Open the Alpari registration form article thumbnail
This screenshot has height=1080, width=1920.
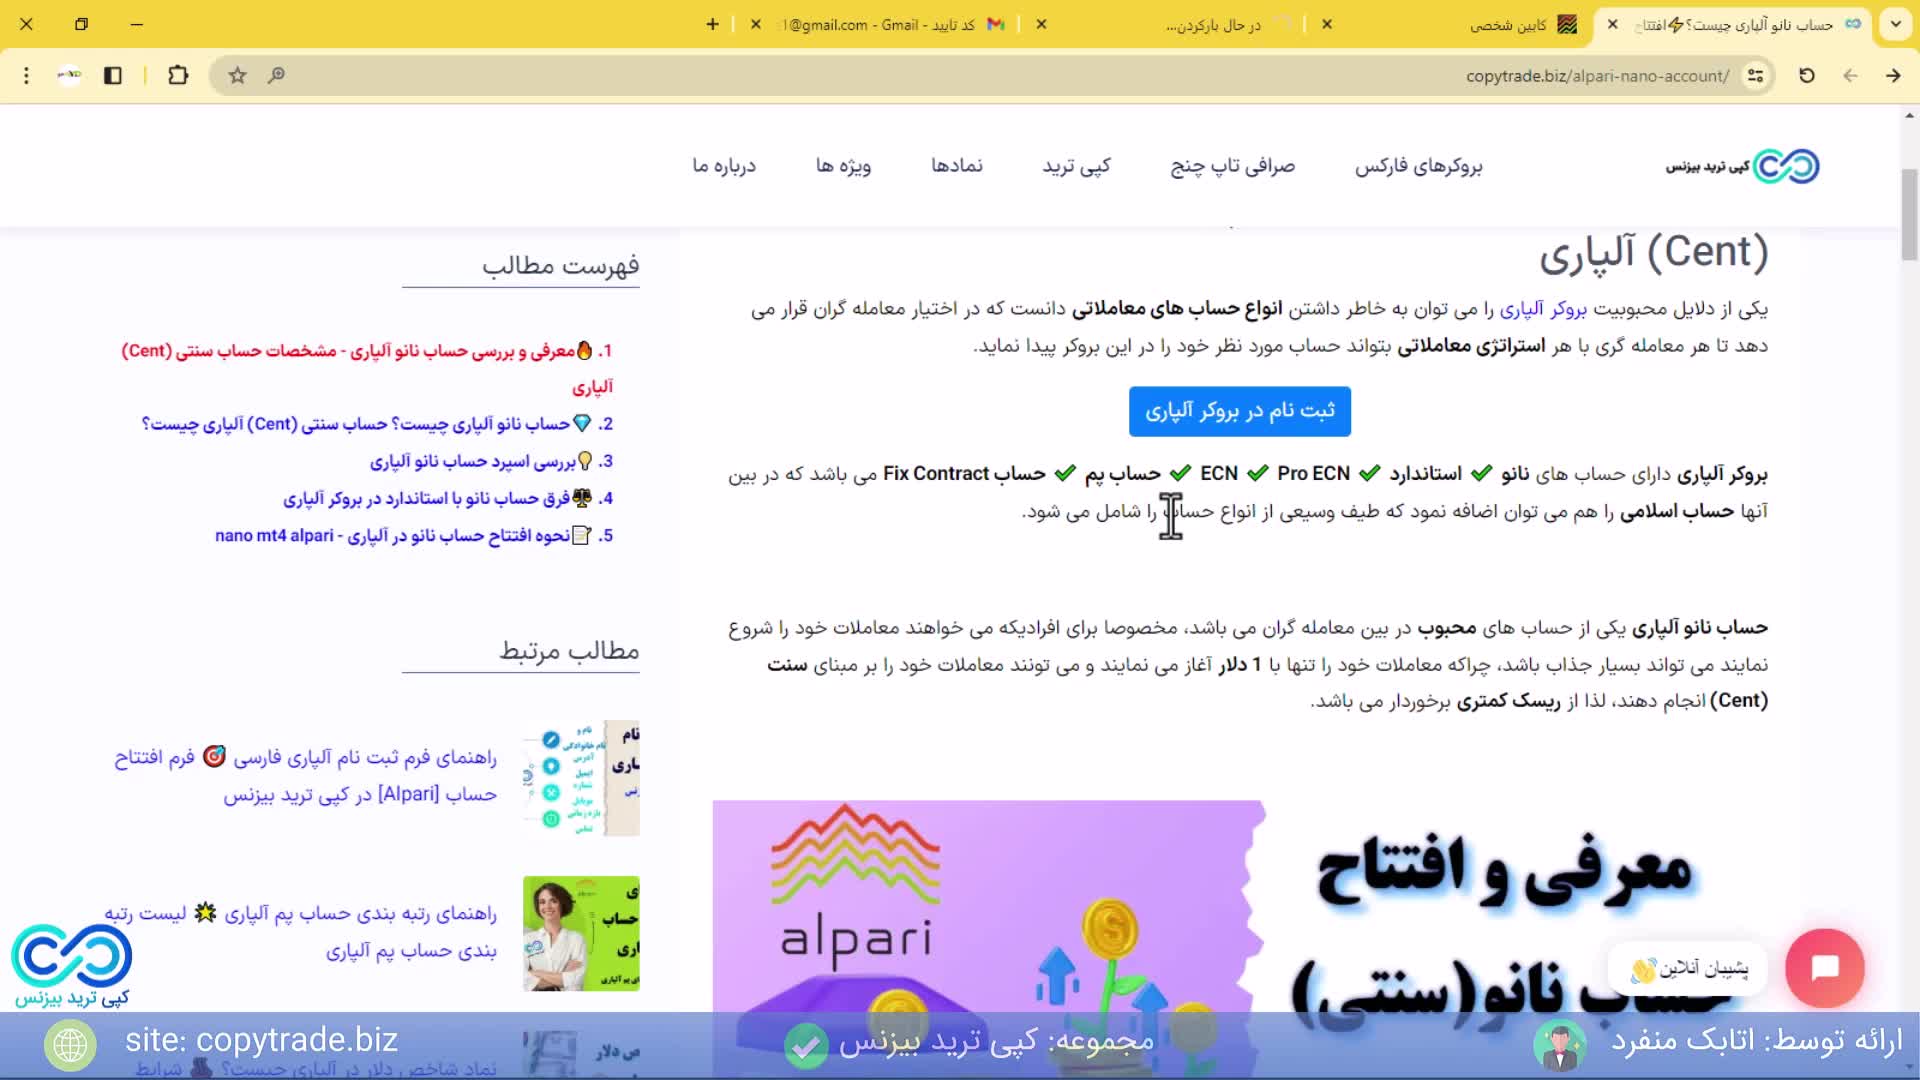click(x=581, y=778)
